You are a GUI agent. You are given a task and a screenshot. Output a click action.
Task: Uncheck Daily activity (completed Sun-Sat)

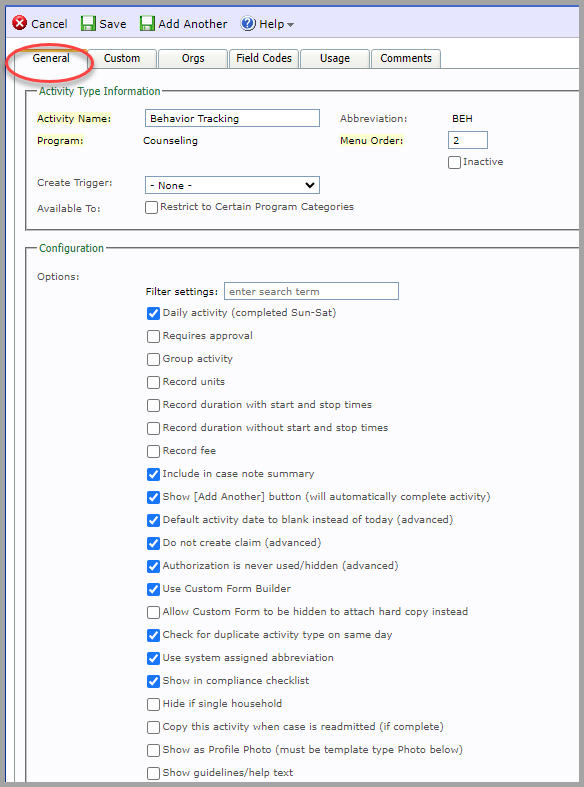154,314
